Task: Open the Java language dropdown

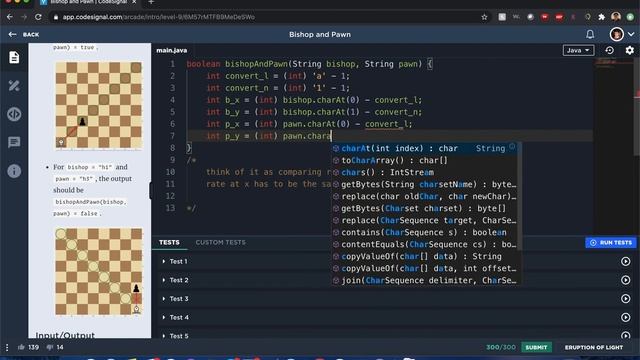Action: (x=578, y=50)
